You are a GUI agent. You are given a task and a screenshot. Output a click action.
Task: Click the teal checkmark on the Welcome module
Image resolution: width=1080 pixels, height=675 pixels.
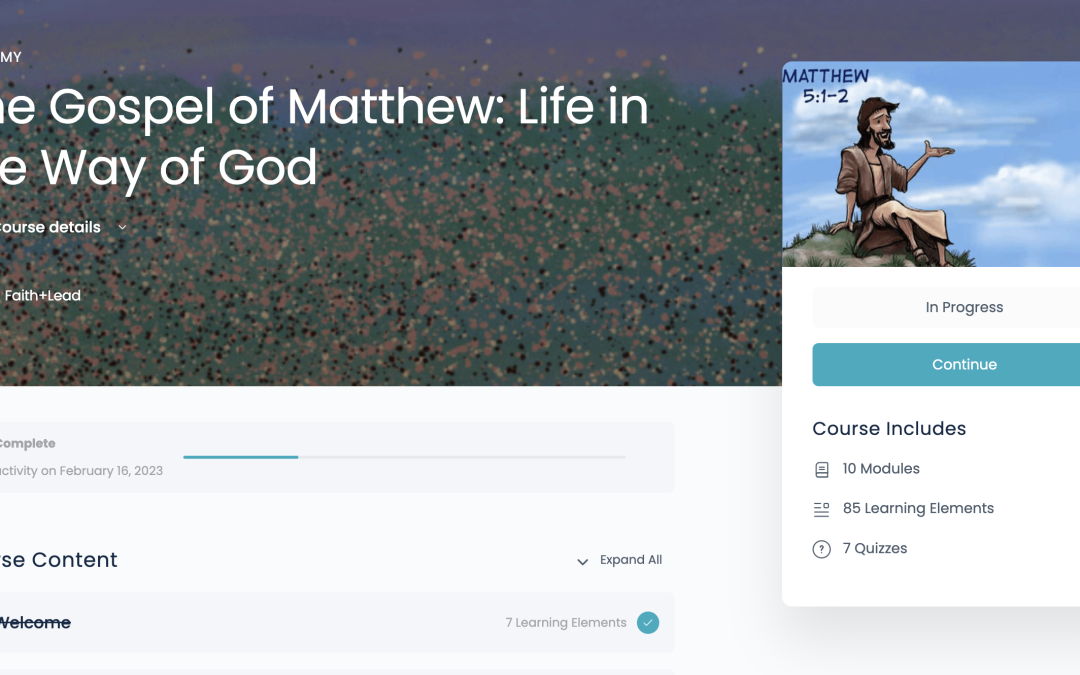(x=647, y=622)
